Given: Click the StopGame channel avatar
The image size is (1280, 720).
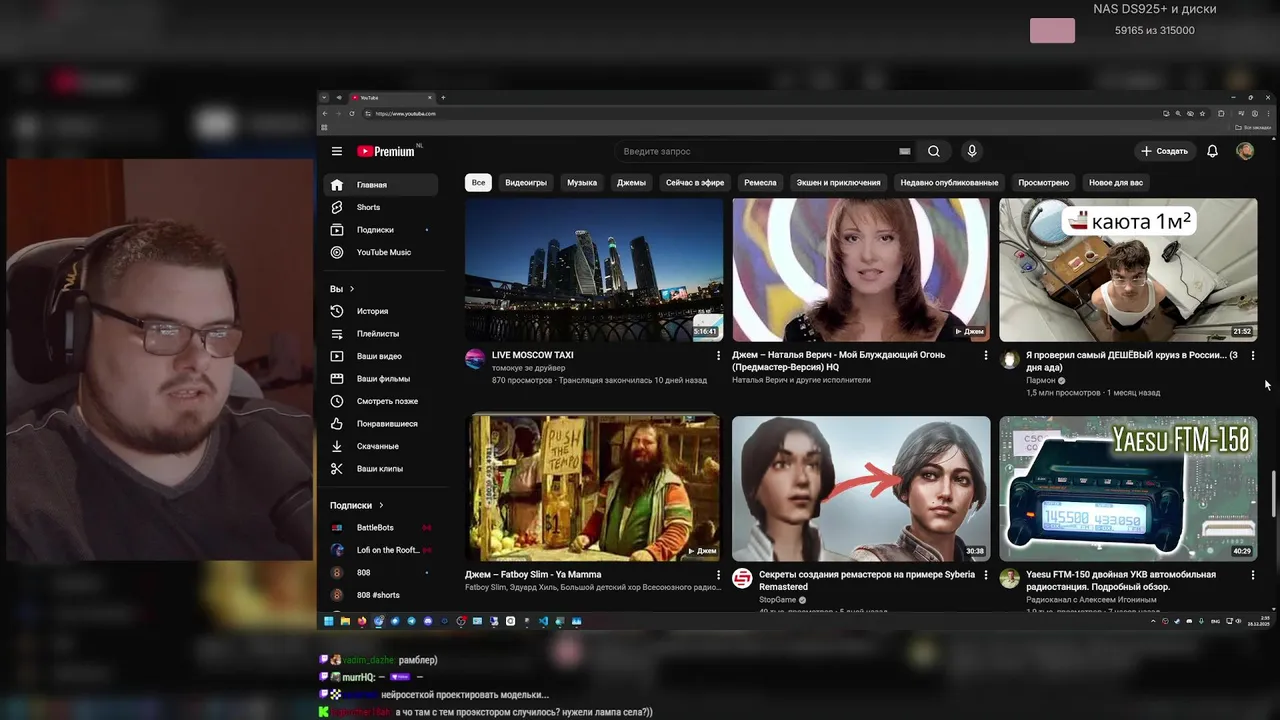Looking at the screenshot, I should 742,579.
